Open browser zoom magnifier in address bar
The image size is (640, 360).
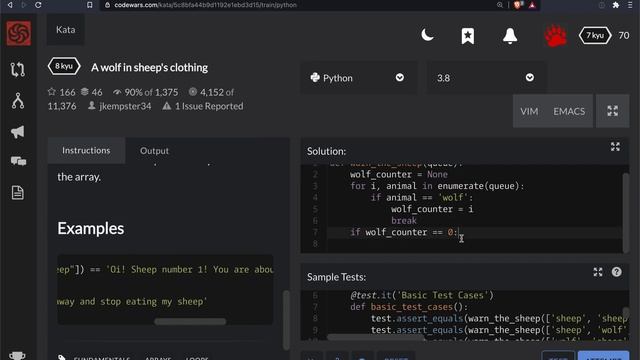point(500,5)
